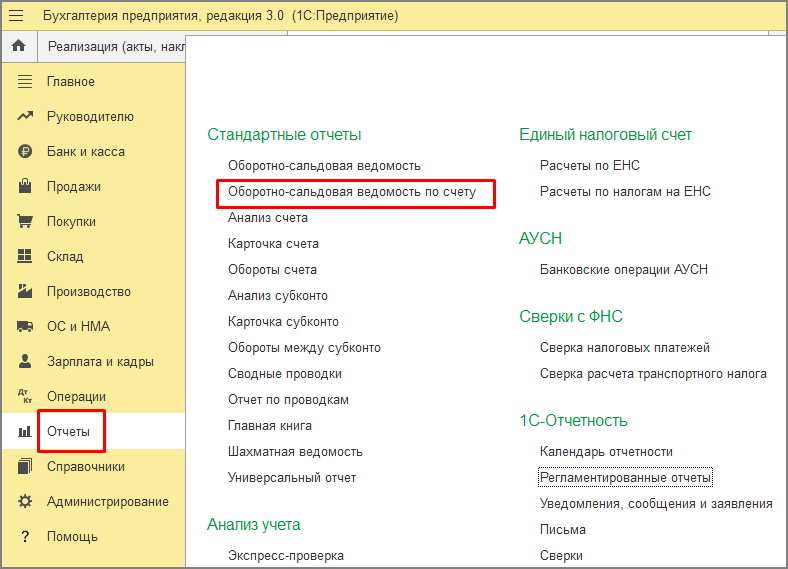Image resolution: width=788 pixels, height=569 pixels.
Task: Open the Анализ счета report
Action: [x=267, y=217]
